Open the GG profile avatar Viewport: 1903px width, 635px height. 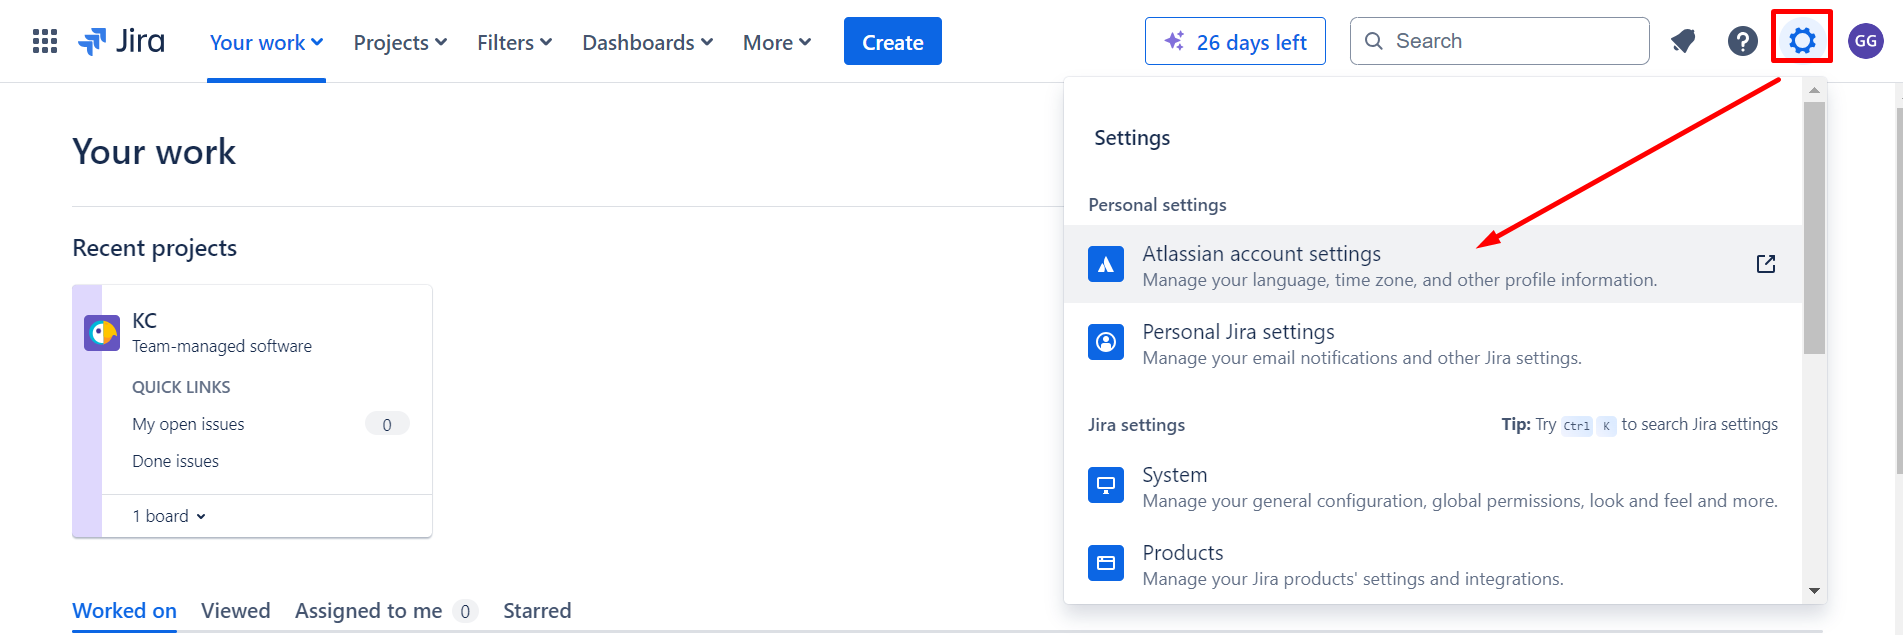click(1865, 41)
